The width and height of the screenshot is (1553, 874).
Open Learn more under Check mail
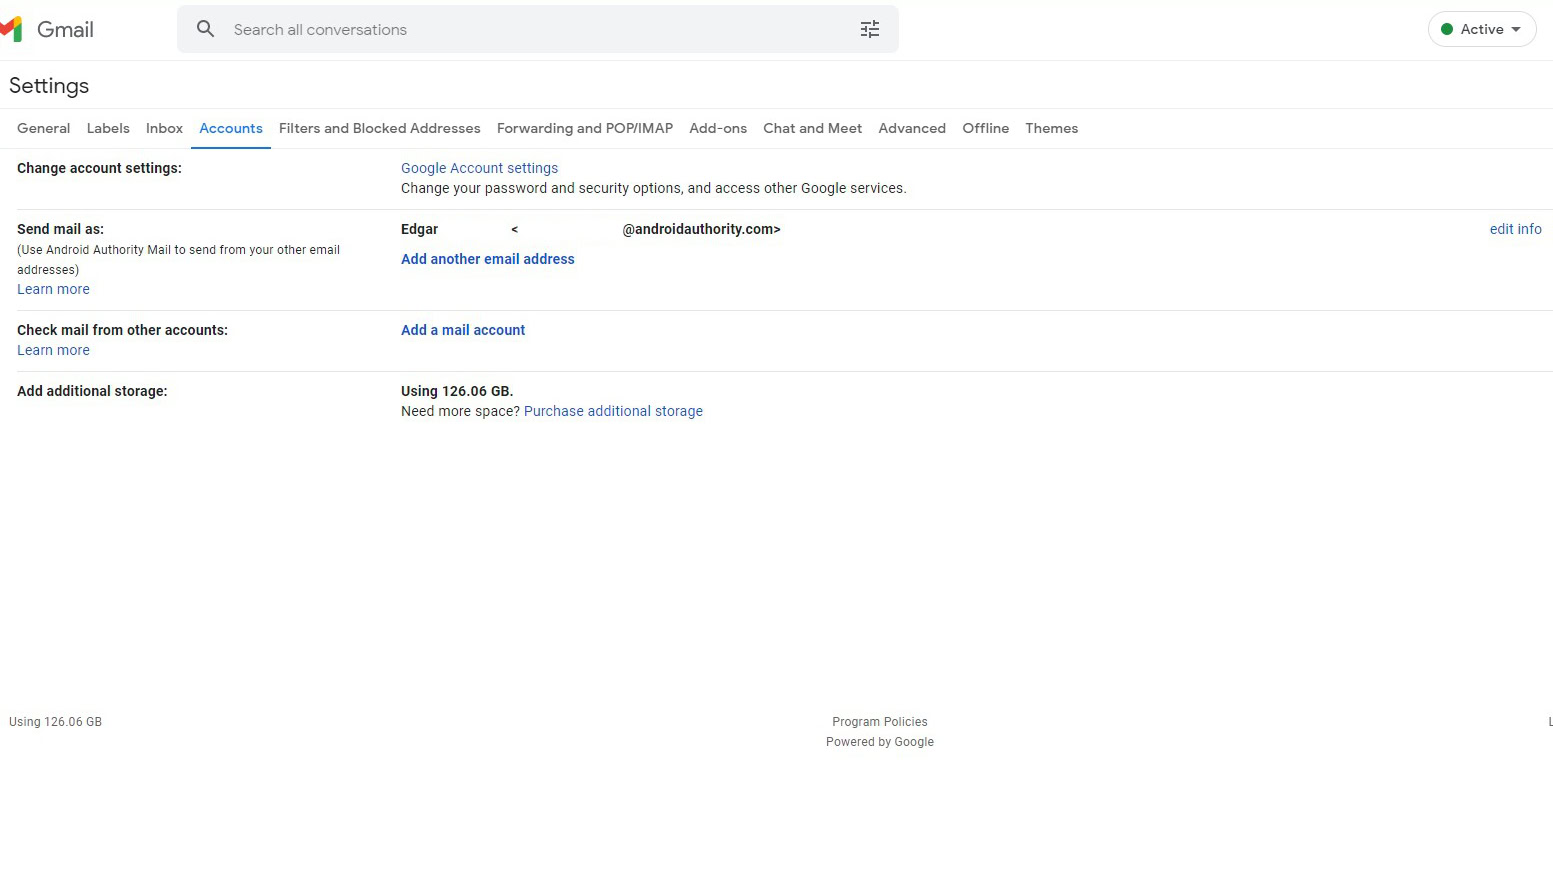tap(53, 350)
